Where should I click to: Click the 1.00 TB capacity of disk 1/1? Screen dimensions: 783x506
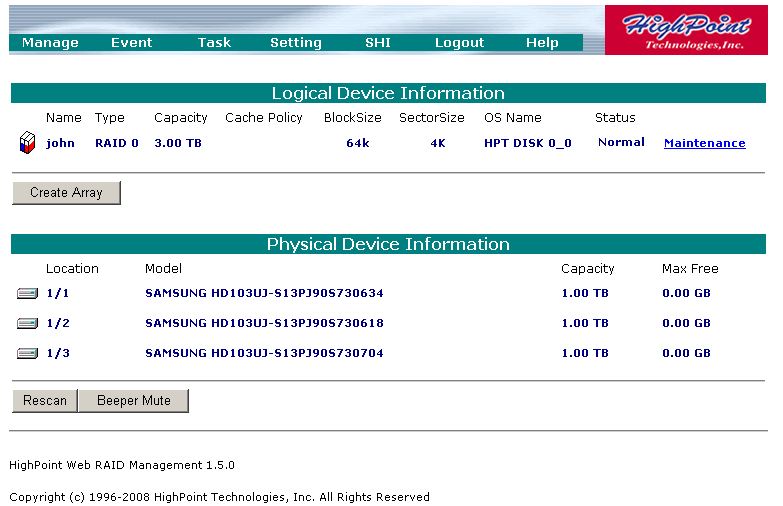[x=585, y=293]
